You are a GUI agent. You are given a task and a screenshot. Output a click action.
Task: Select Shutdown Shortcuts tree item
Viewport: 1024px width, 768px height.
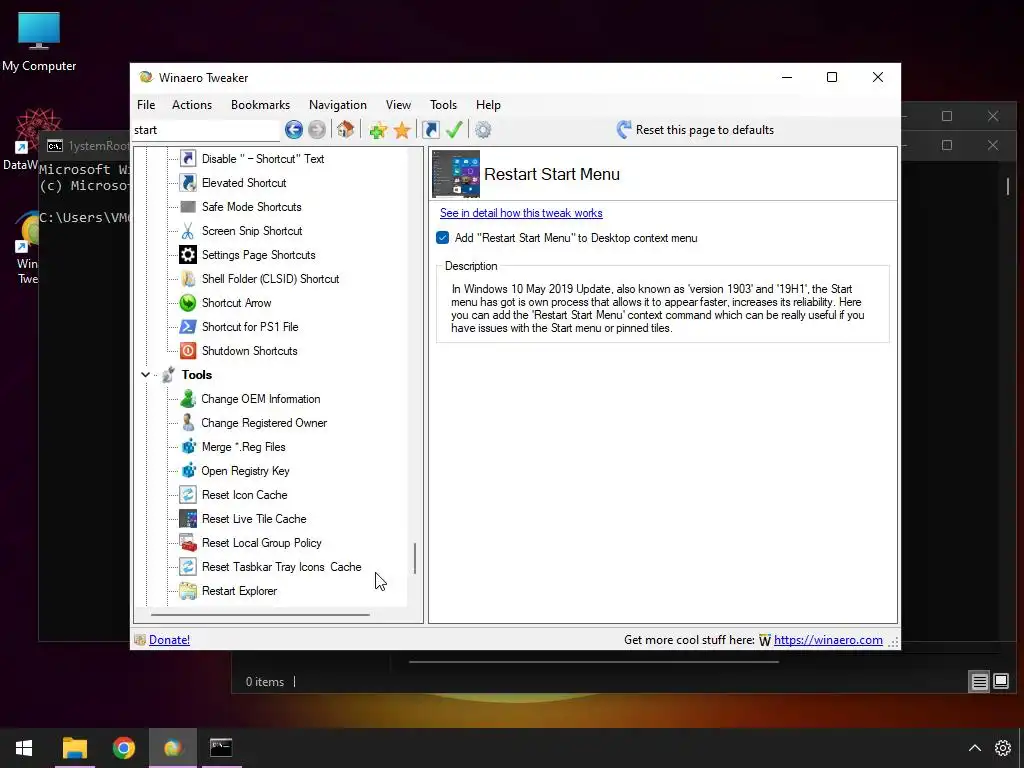click(249, 351)
